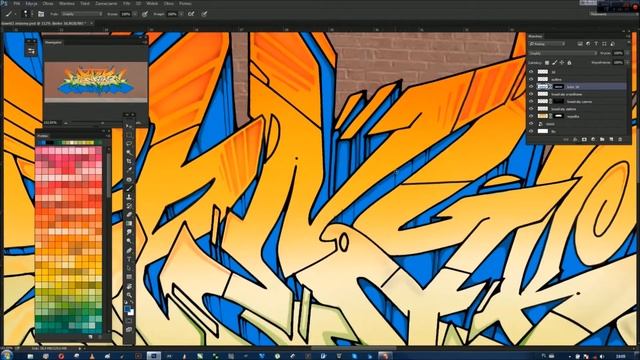Open the Plik menu
This screenshot has height=360, width=640.
point(17,3)
